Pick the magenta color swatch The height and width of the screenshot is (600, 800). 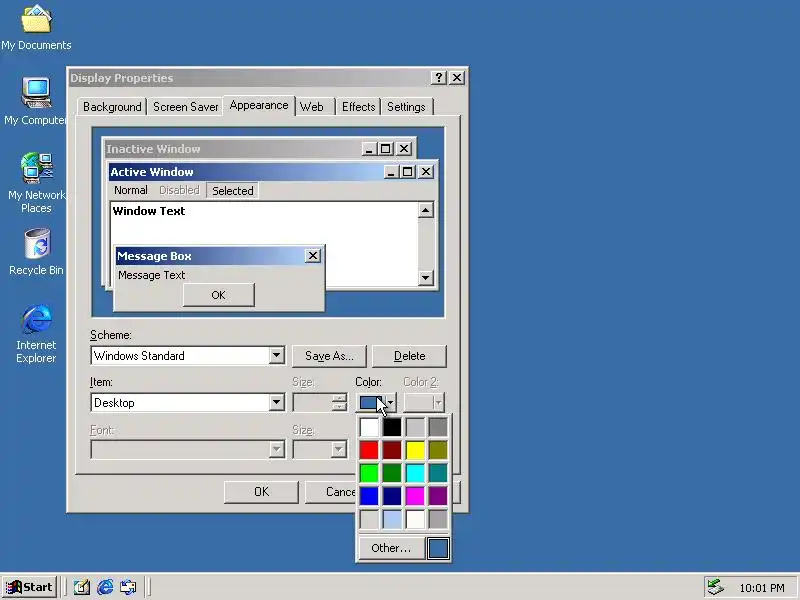(415, 496)
